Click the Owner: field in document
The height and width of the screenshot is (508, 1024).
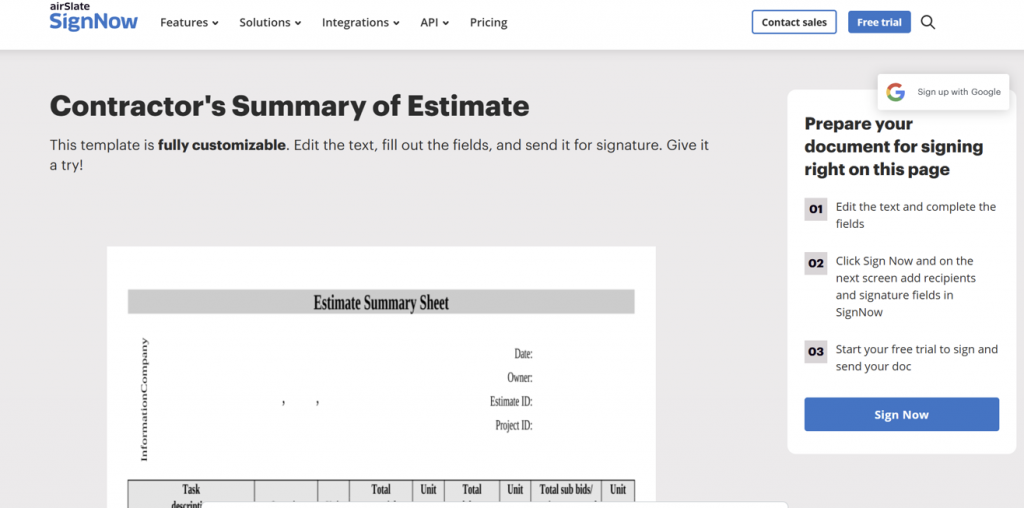click(520, 377)
